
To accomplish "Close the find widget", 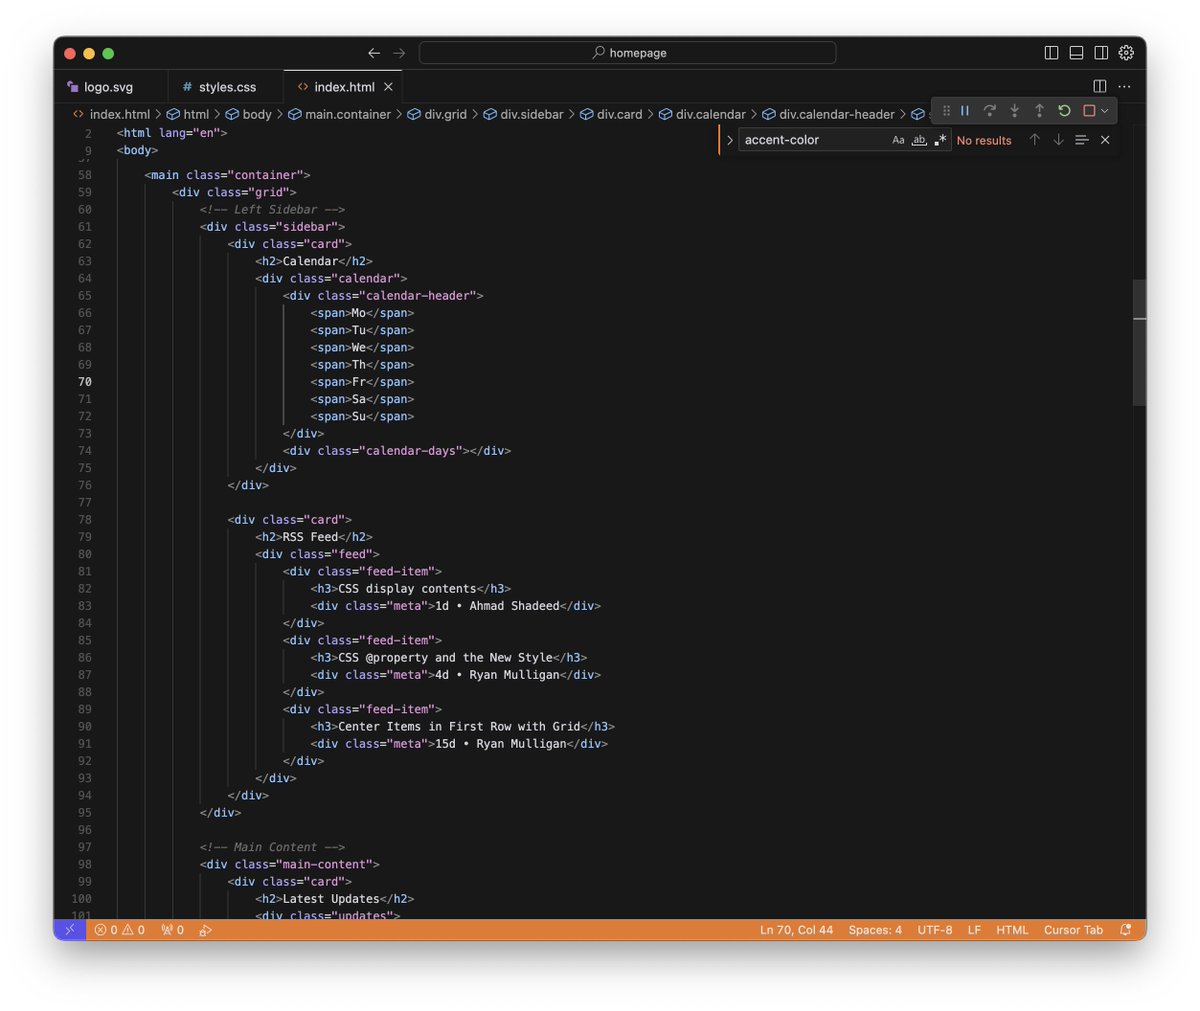I will pos(1105,140).
